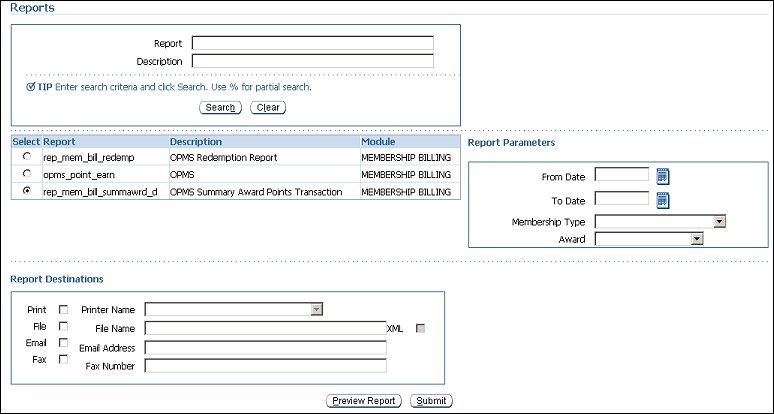The image size is (774, 414).
Task: Click the Preview Report button
Action: click(x=364, y=401)
